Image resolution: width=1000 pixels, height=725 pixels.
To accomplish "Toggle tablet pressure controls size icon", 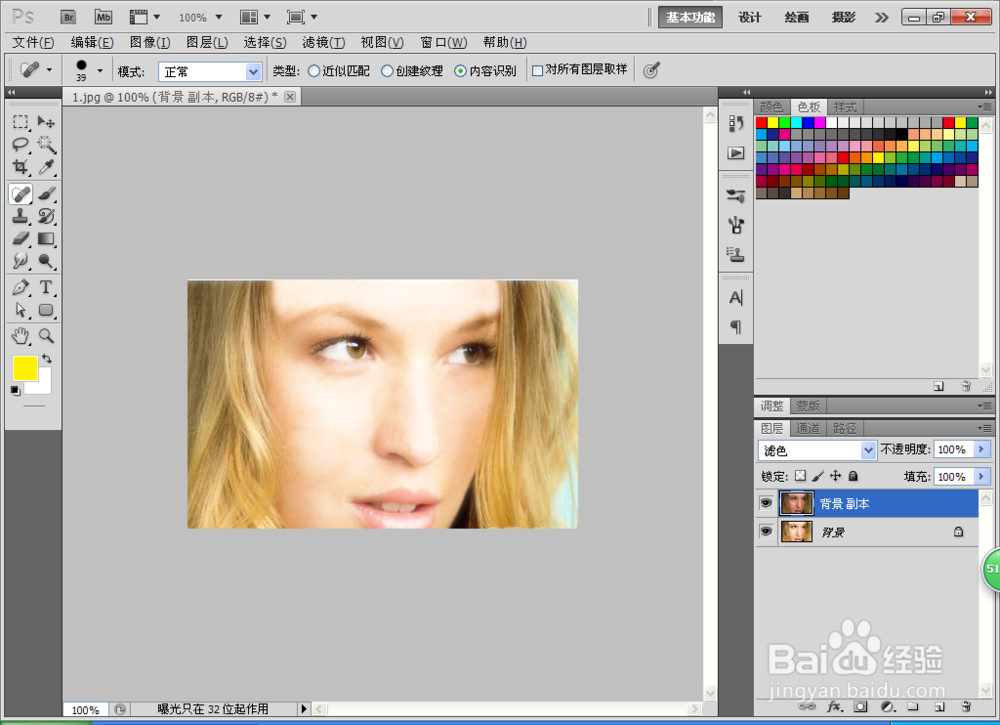I will pos(651,70).
